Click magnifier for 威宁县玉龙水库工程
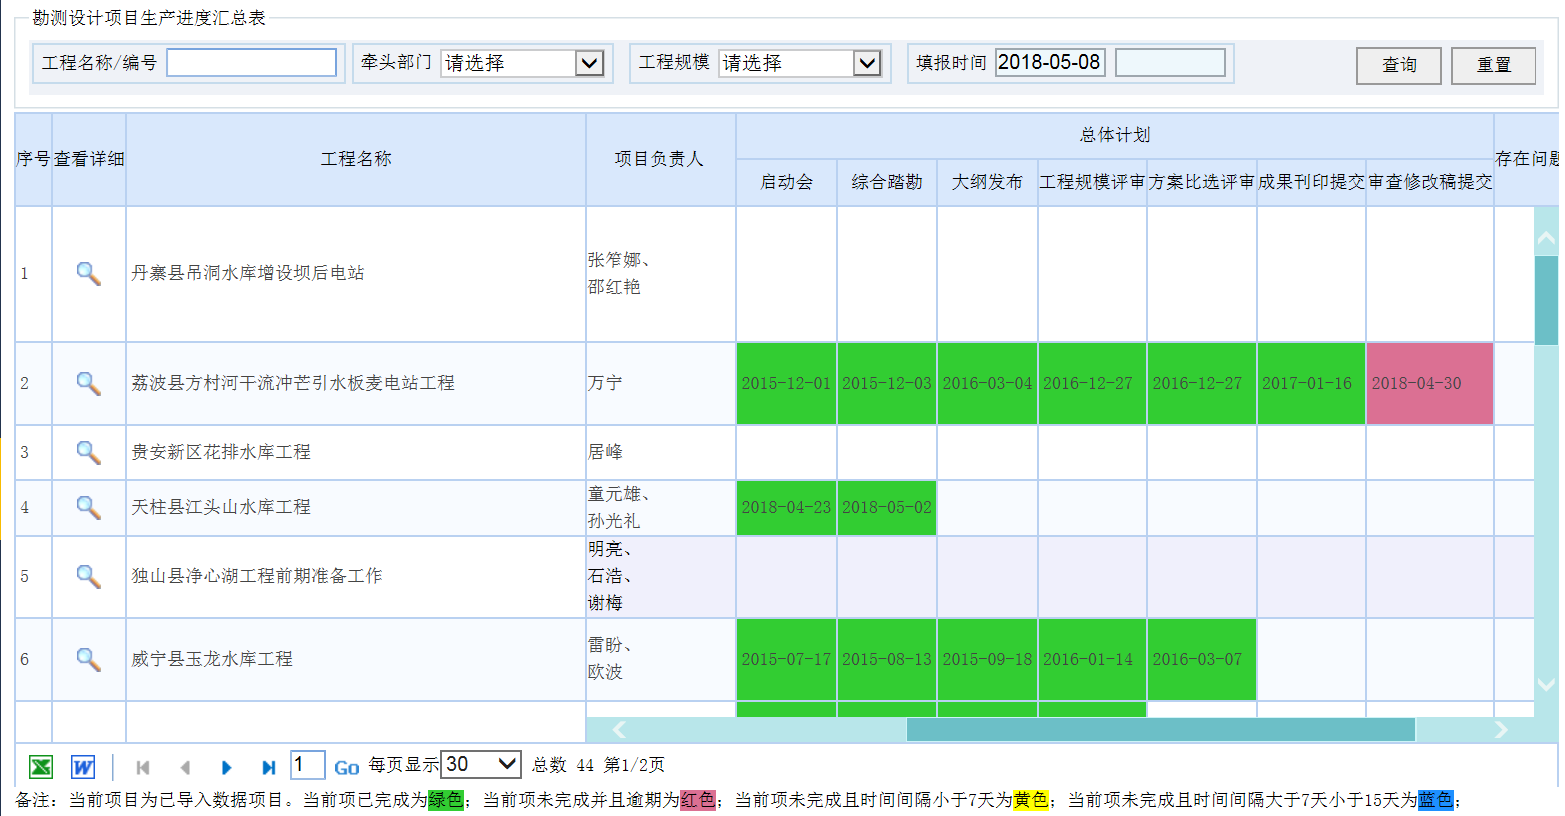The image size is (1565, 816). 88,659
